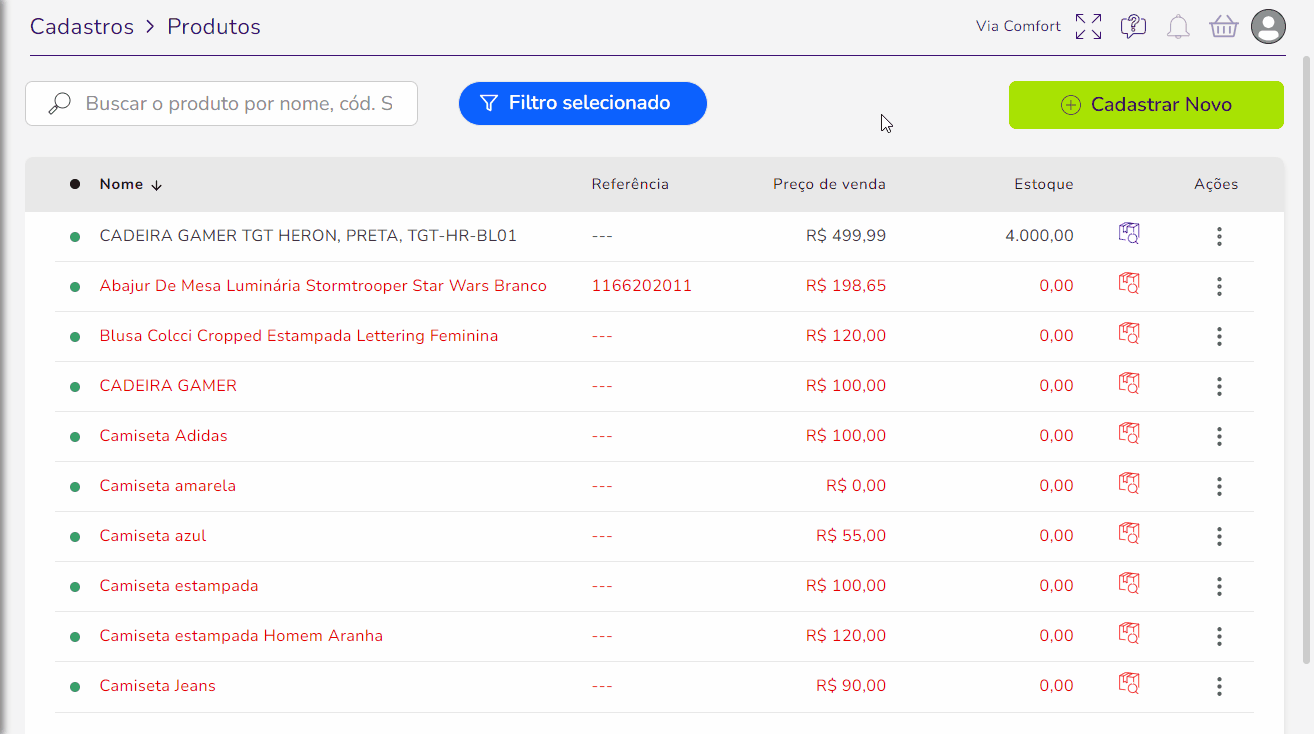The height and width of the screenshot is (734, 1314).
Task: Open notifications bell icon
Action: tap(1179, 27)
